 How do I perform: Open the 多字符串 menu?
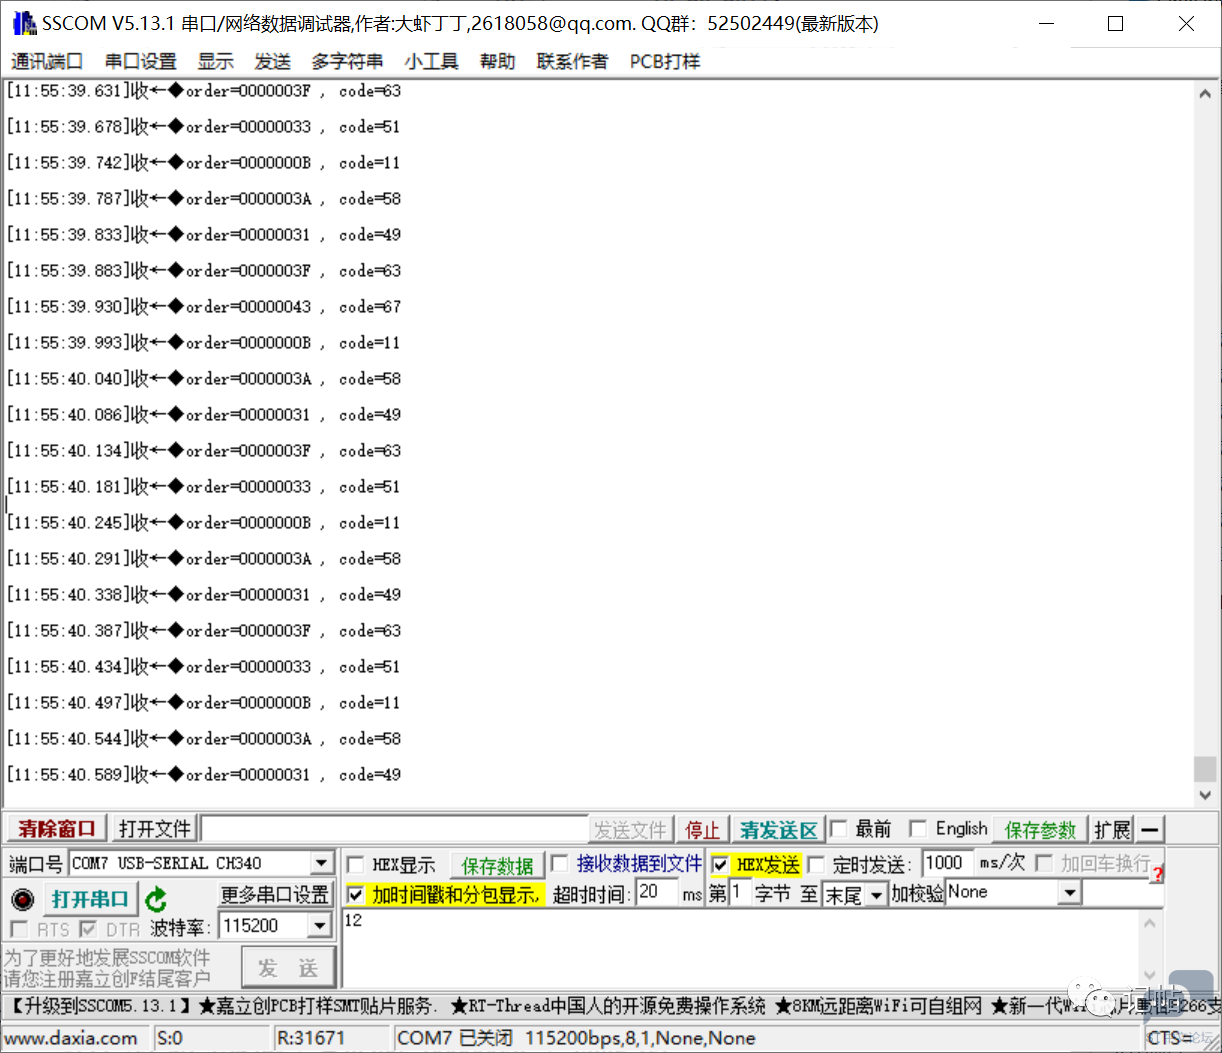click(x=347, y=61)
